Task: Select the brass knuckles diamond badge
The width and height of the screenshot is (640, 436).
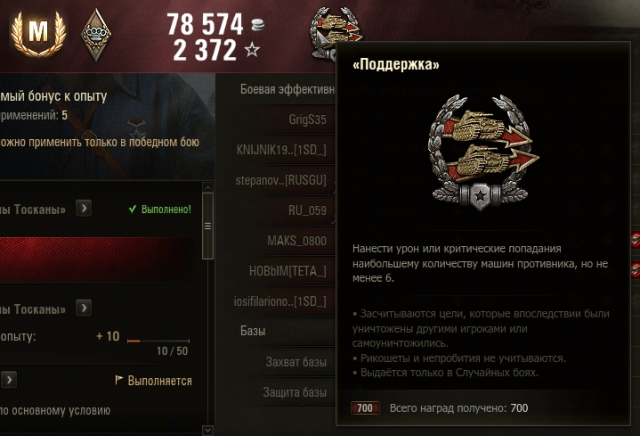Action: pos(96,35)
